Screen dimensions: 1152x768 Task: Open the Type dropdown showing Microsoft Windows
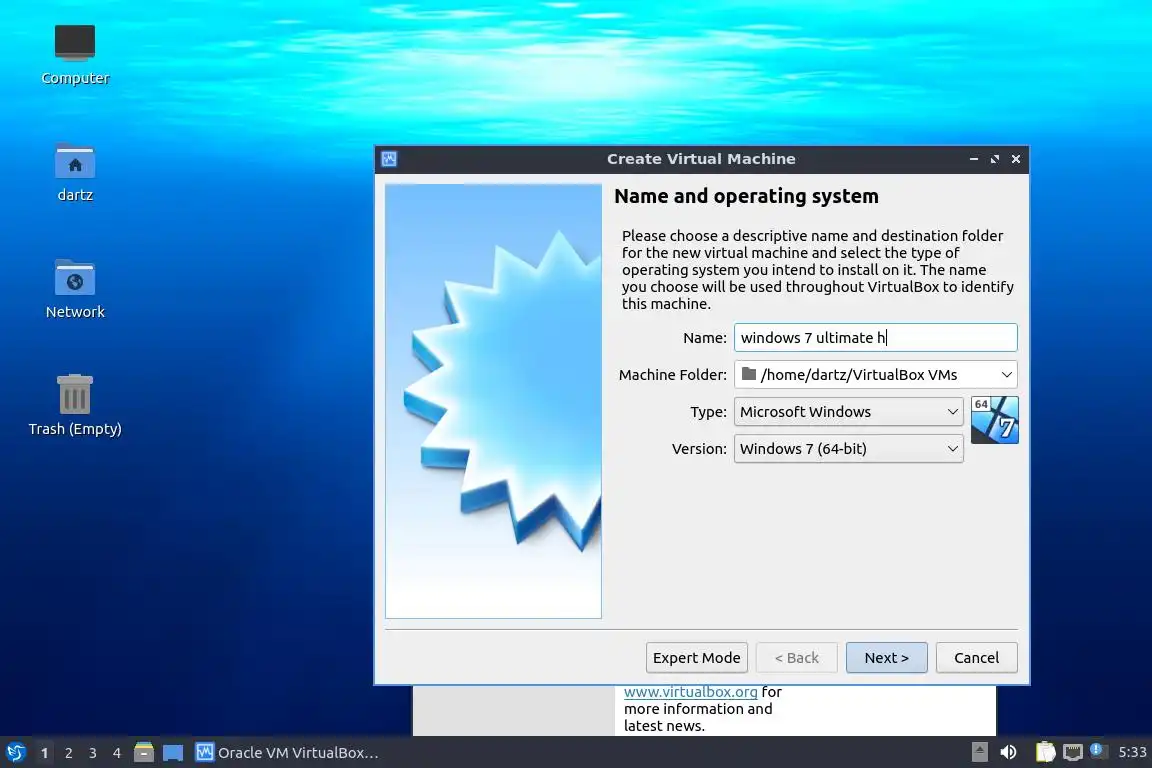click(x=849, y=412)
